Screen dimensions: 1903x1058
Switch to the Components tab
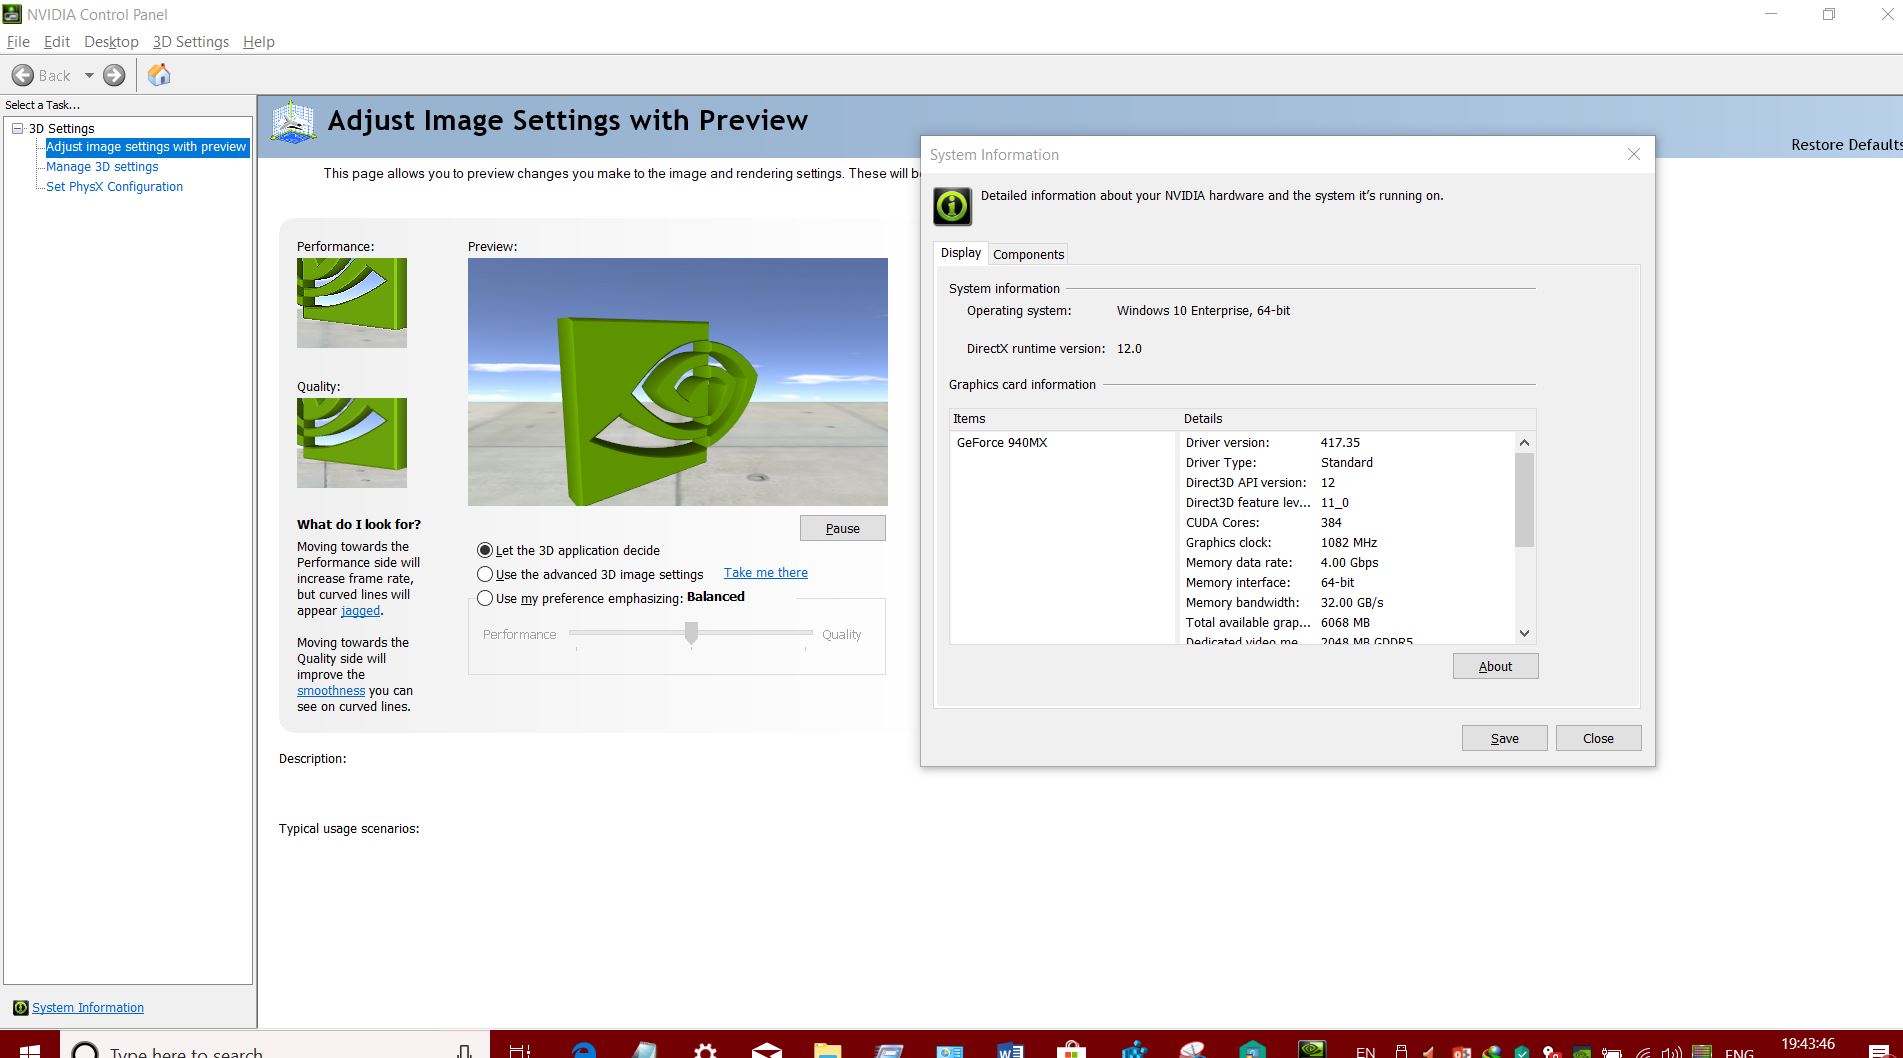(1028, 254)
